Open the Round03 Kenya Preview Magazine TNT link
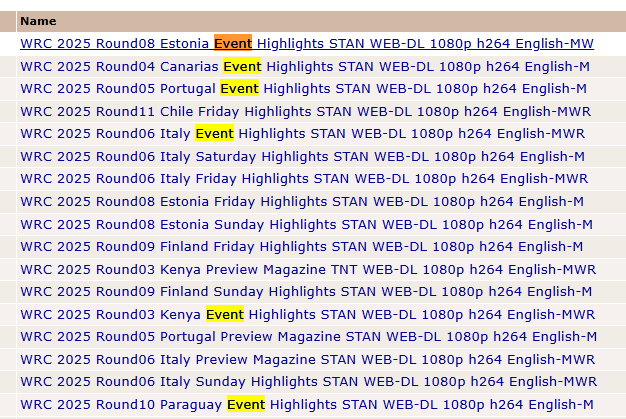This screenshot has height=419, width=626. coord(308,269)
